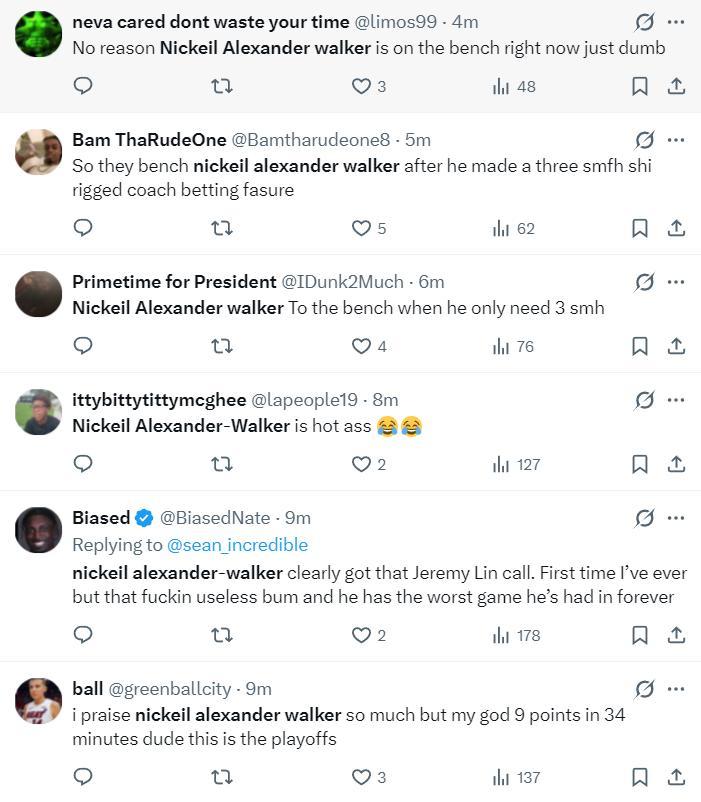Screen dimensions: 701x802
Task: Open the @sean_incredible mention link
Action: tap(237, 545)
